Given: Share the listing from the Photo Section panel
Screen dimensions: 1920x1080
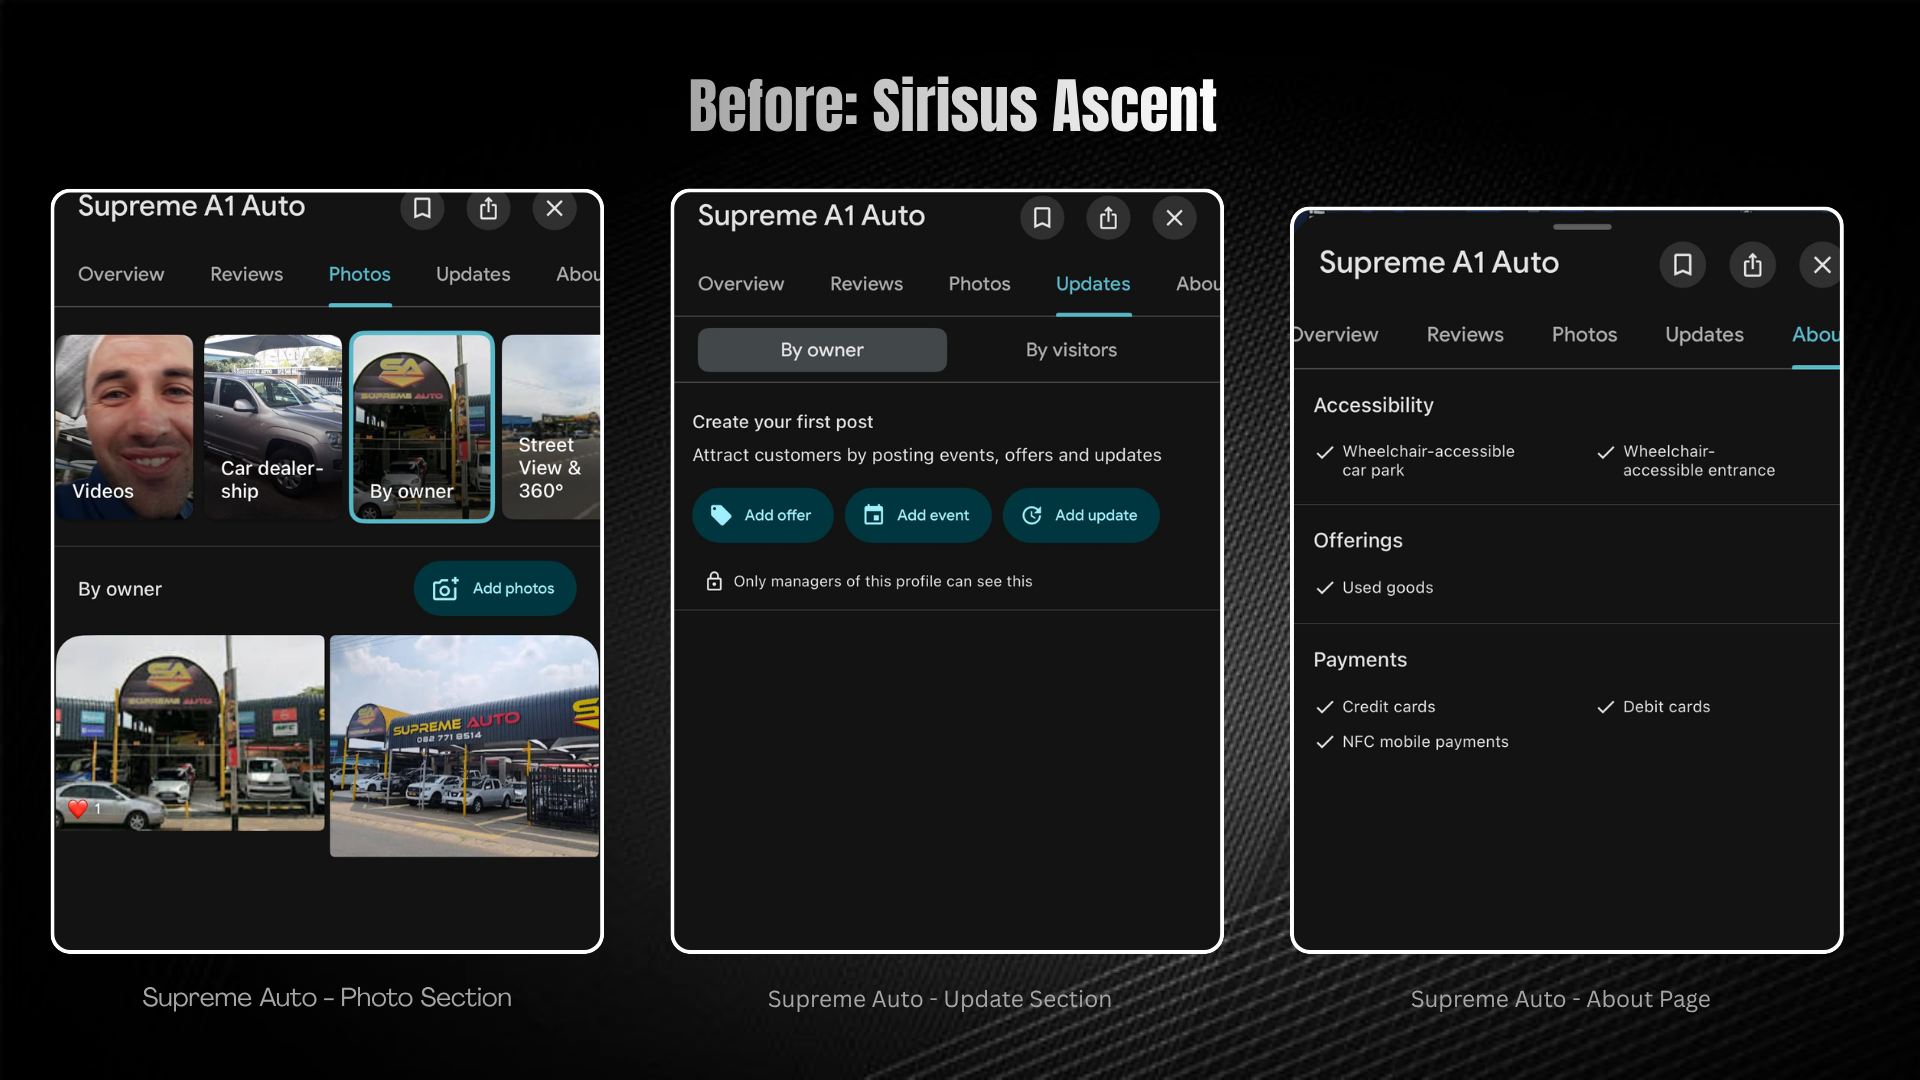Looking at the screenshot, I should pos(488,208).
